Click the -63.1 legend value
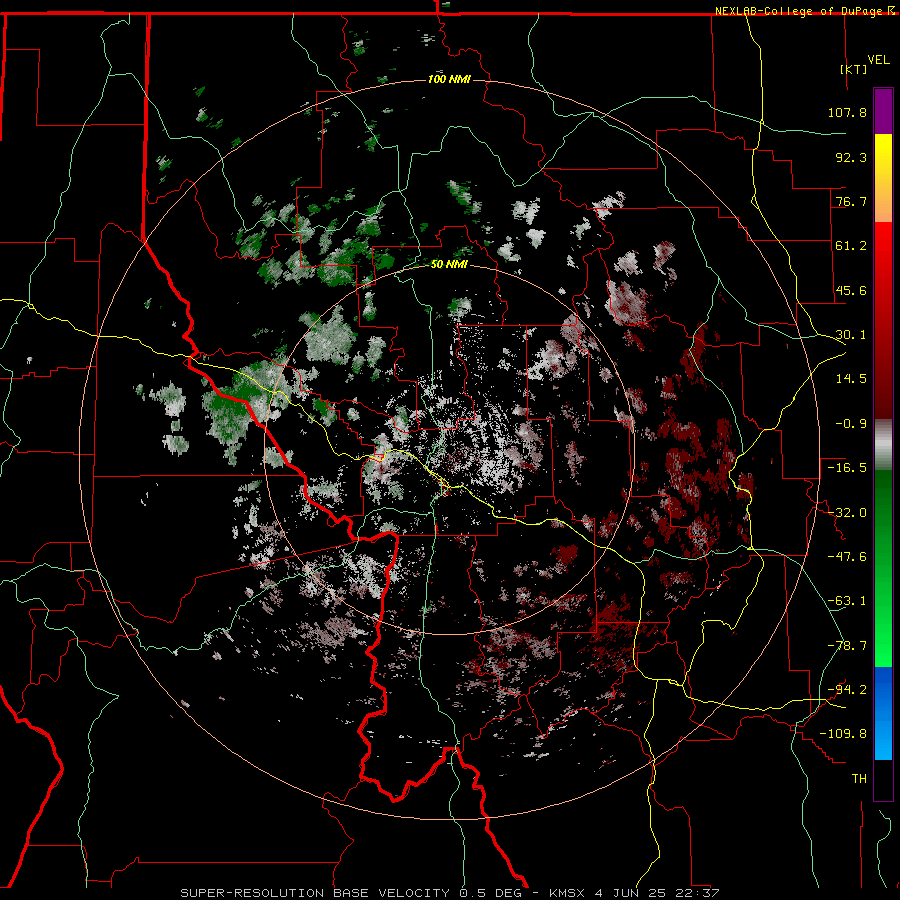Viewport: 900px width, 900px height. tap(847, 601)
